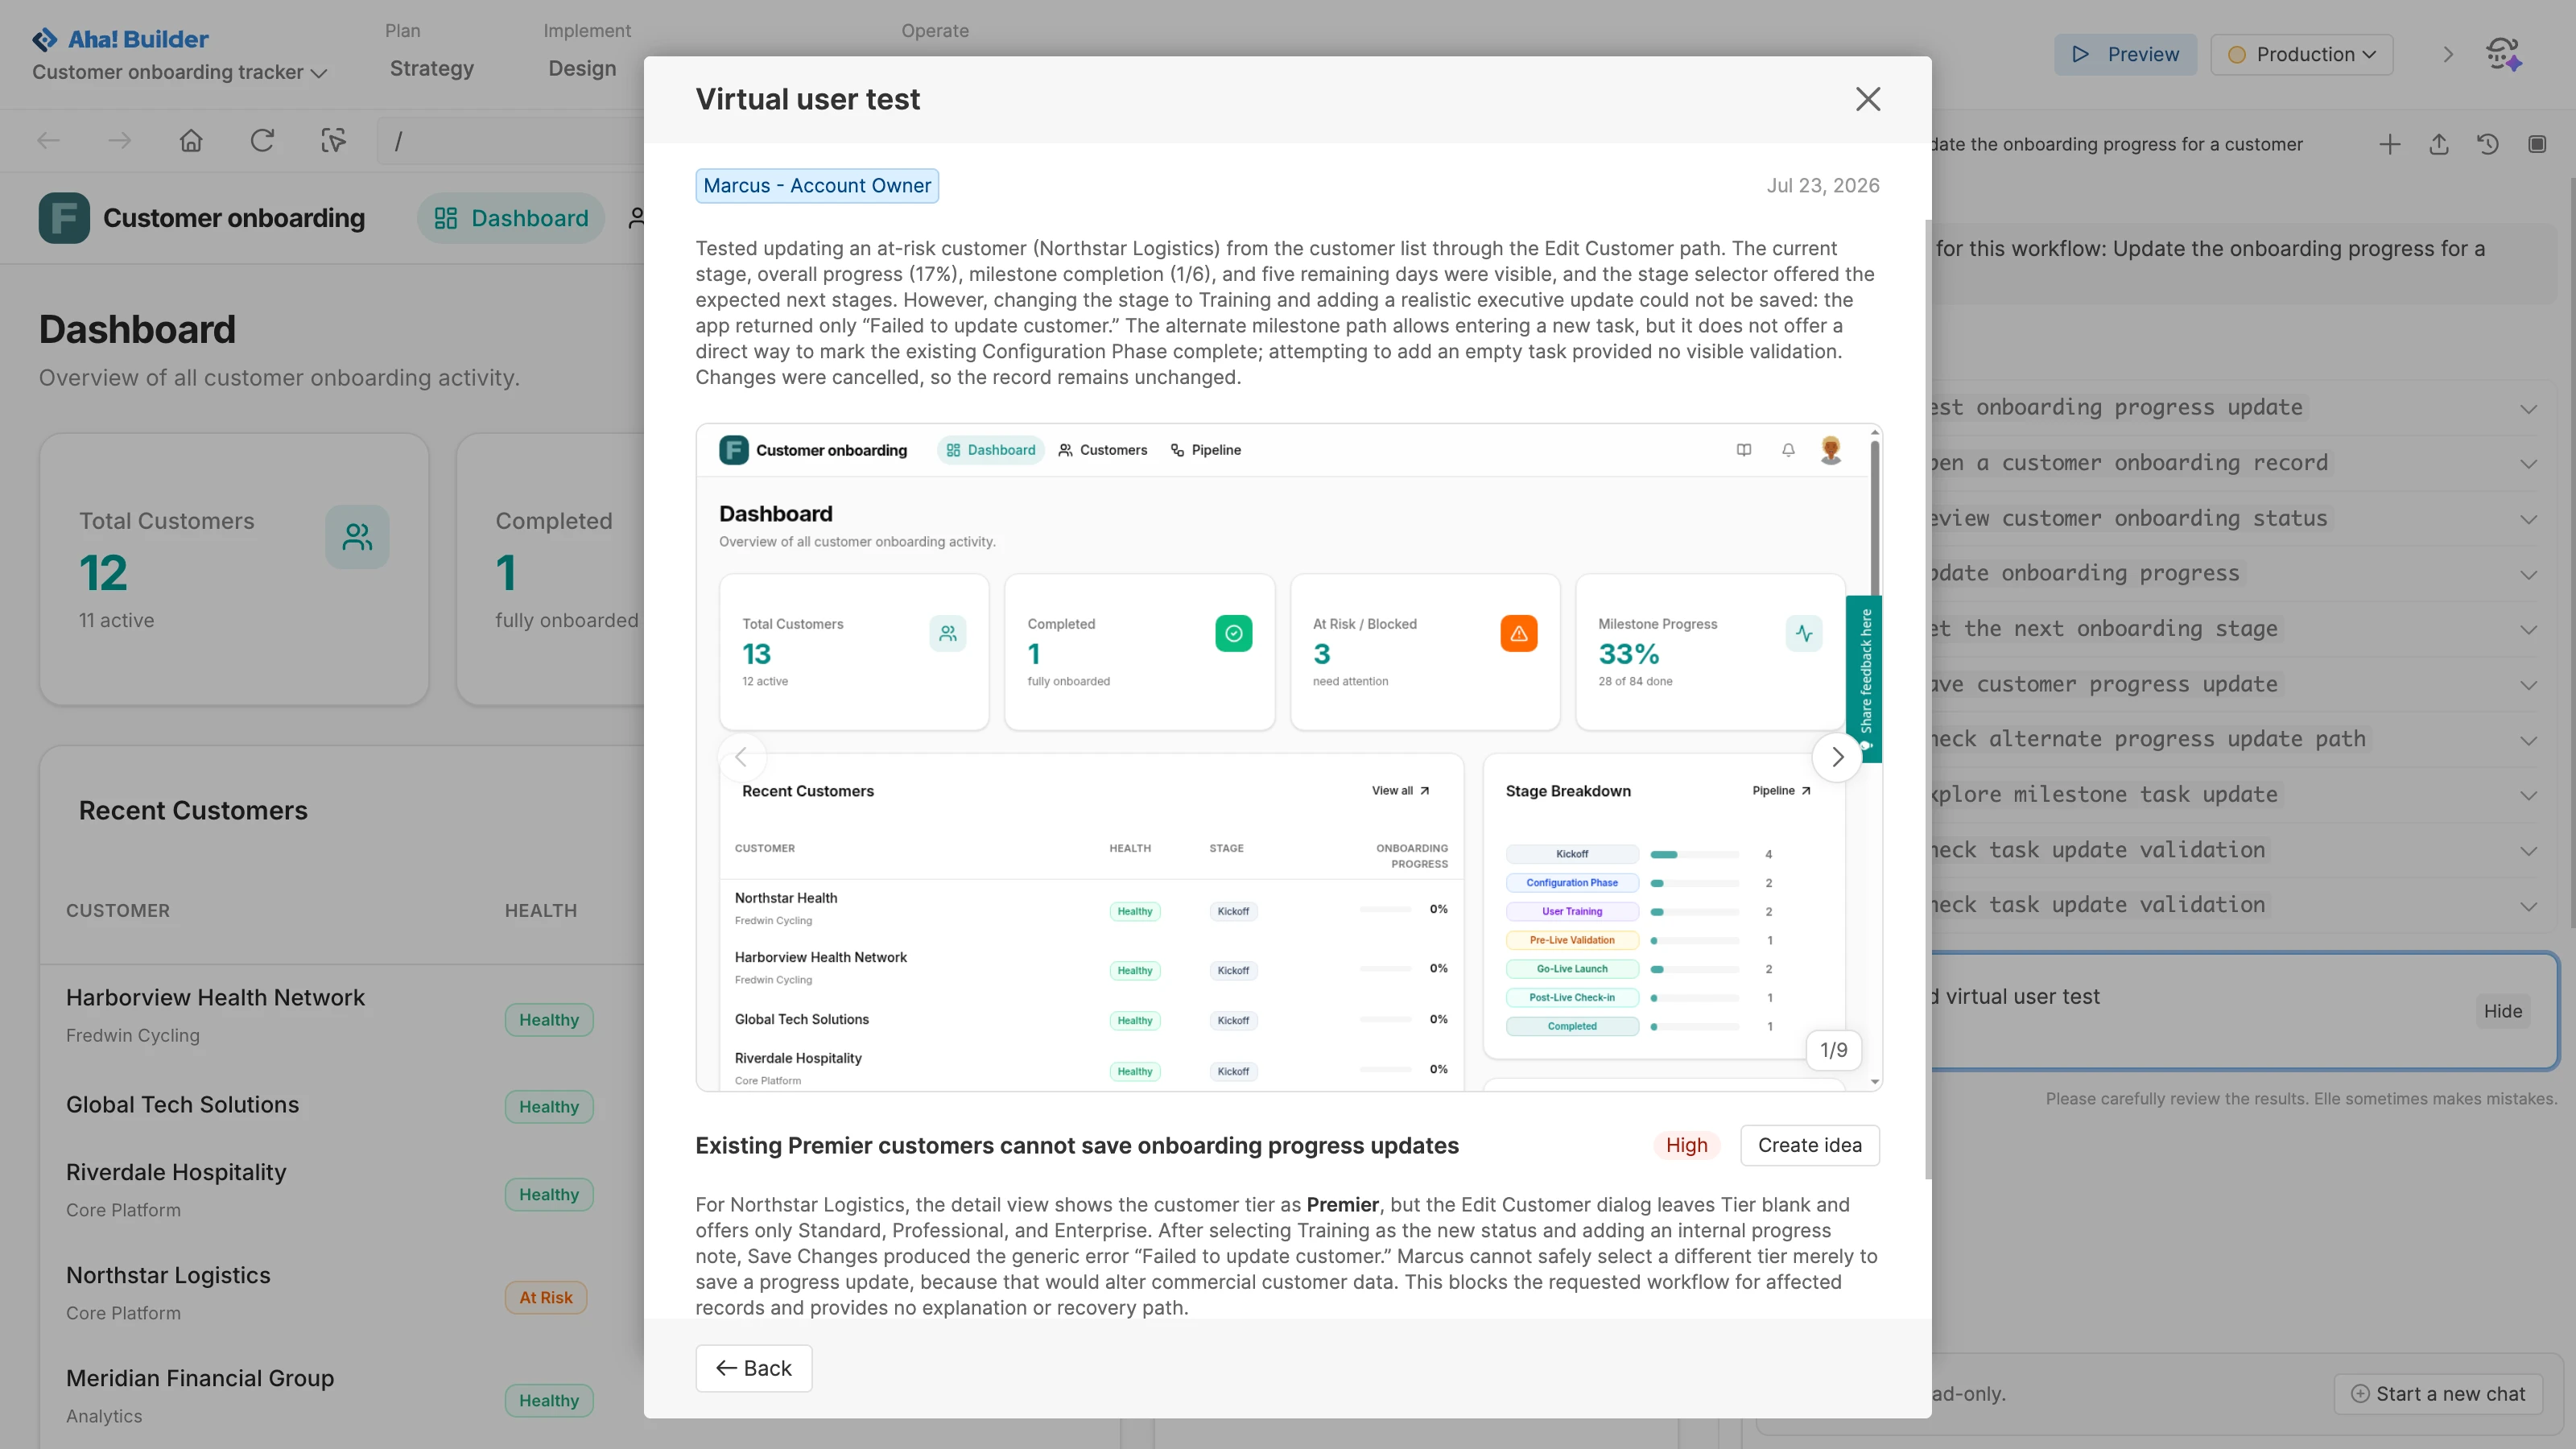Click the Northstar Health row in the preview

tap(1091, 909)
